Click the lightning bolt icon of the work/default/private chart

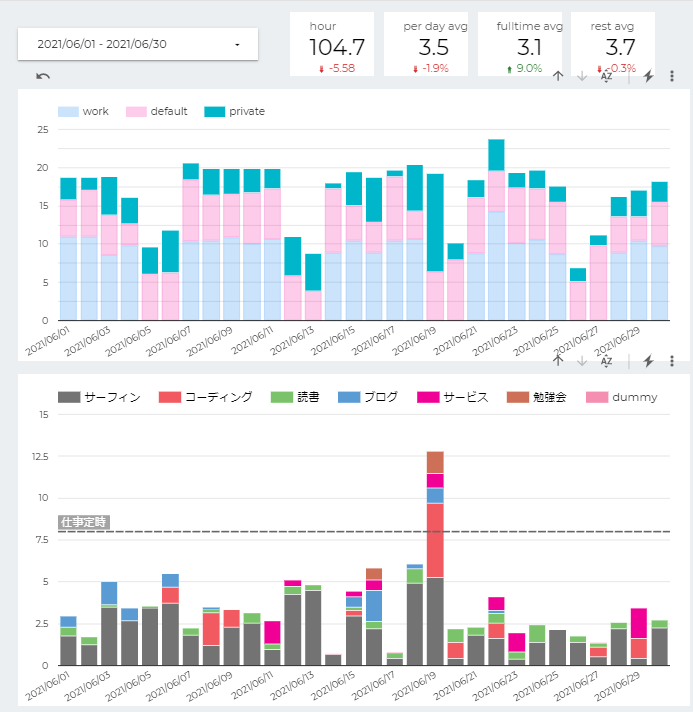click(x=648, y=76)
